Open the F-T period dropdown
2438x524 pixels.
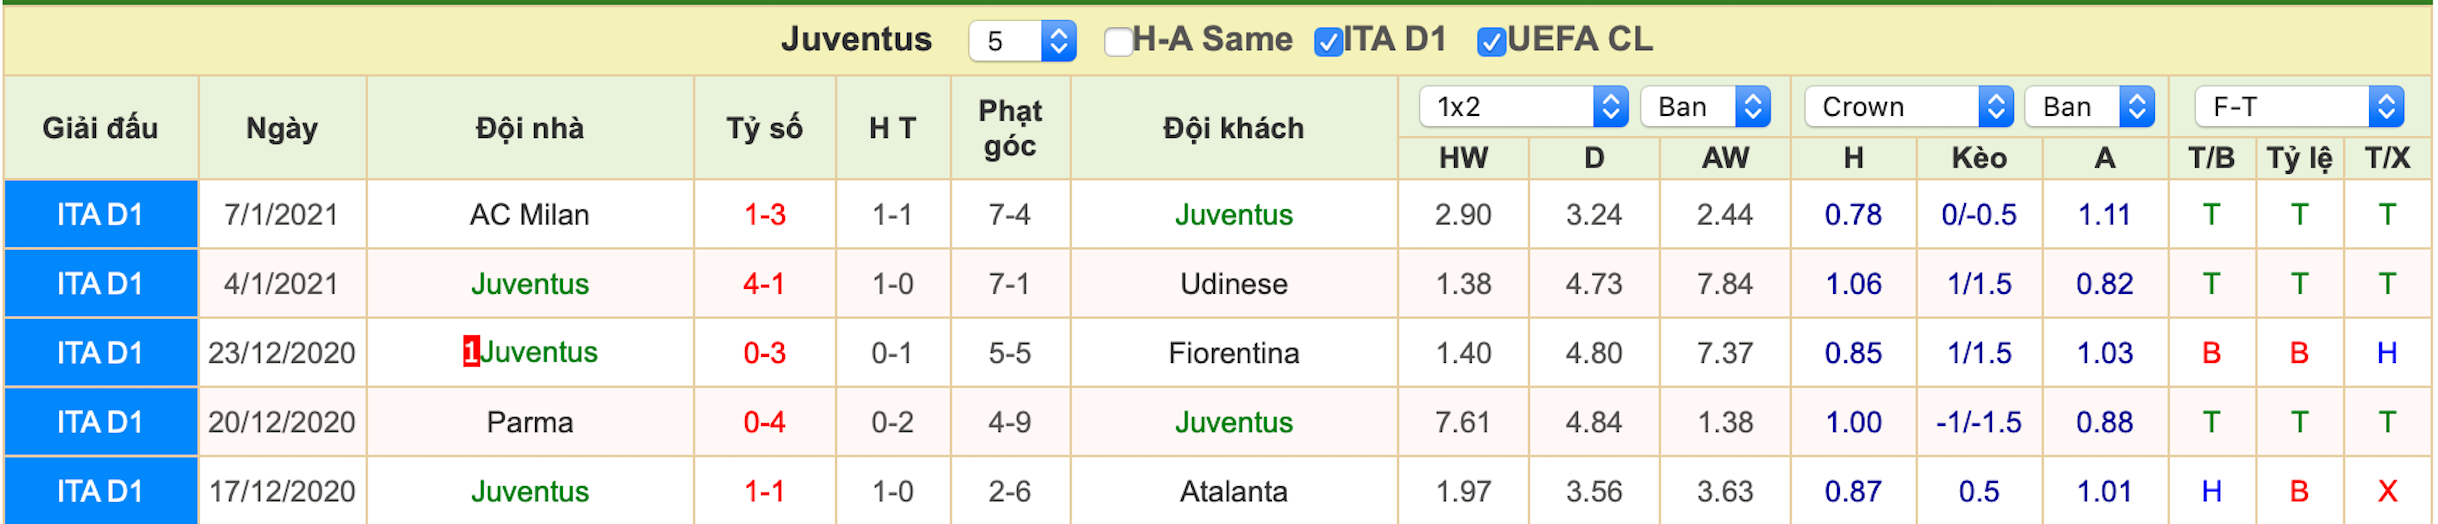point(2299,107)
